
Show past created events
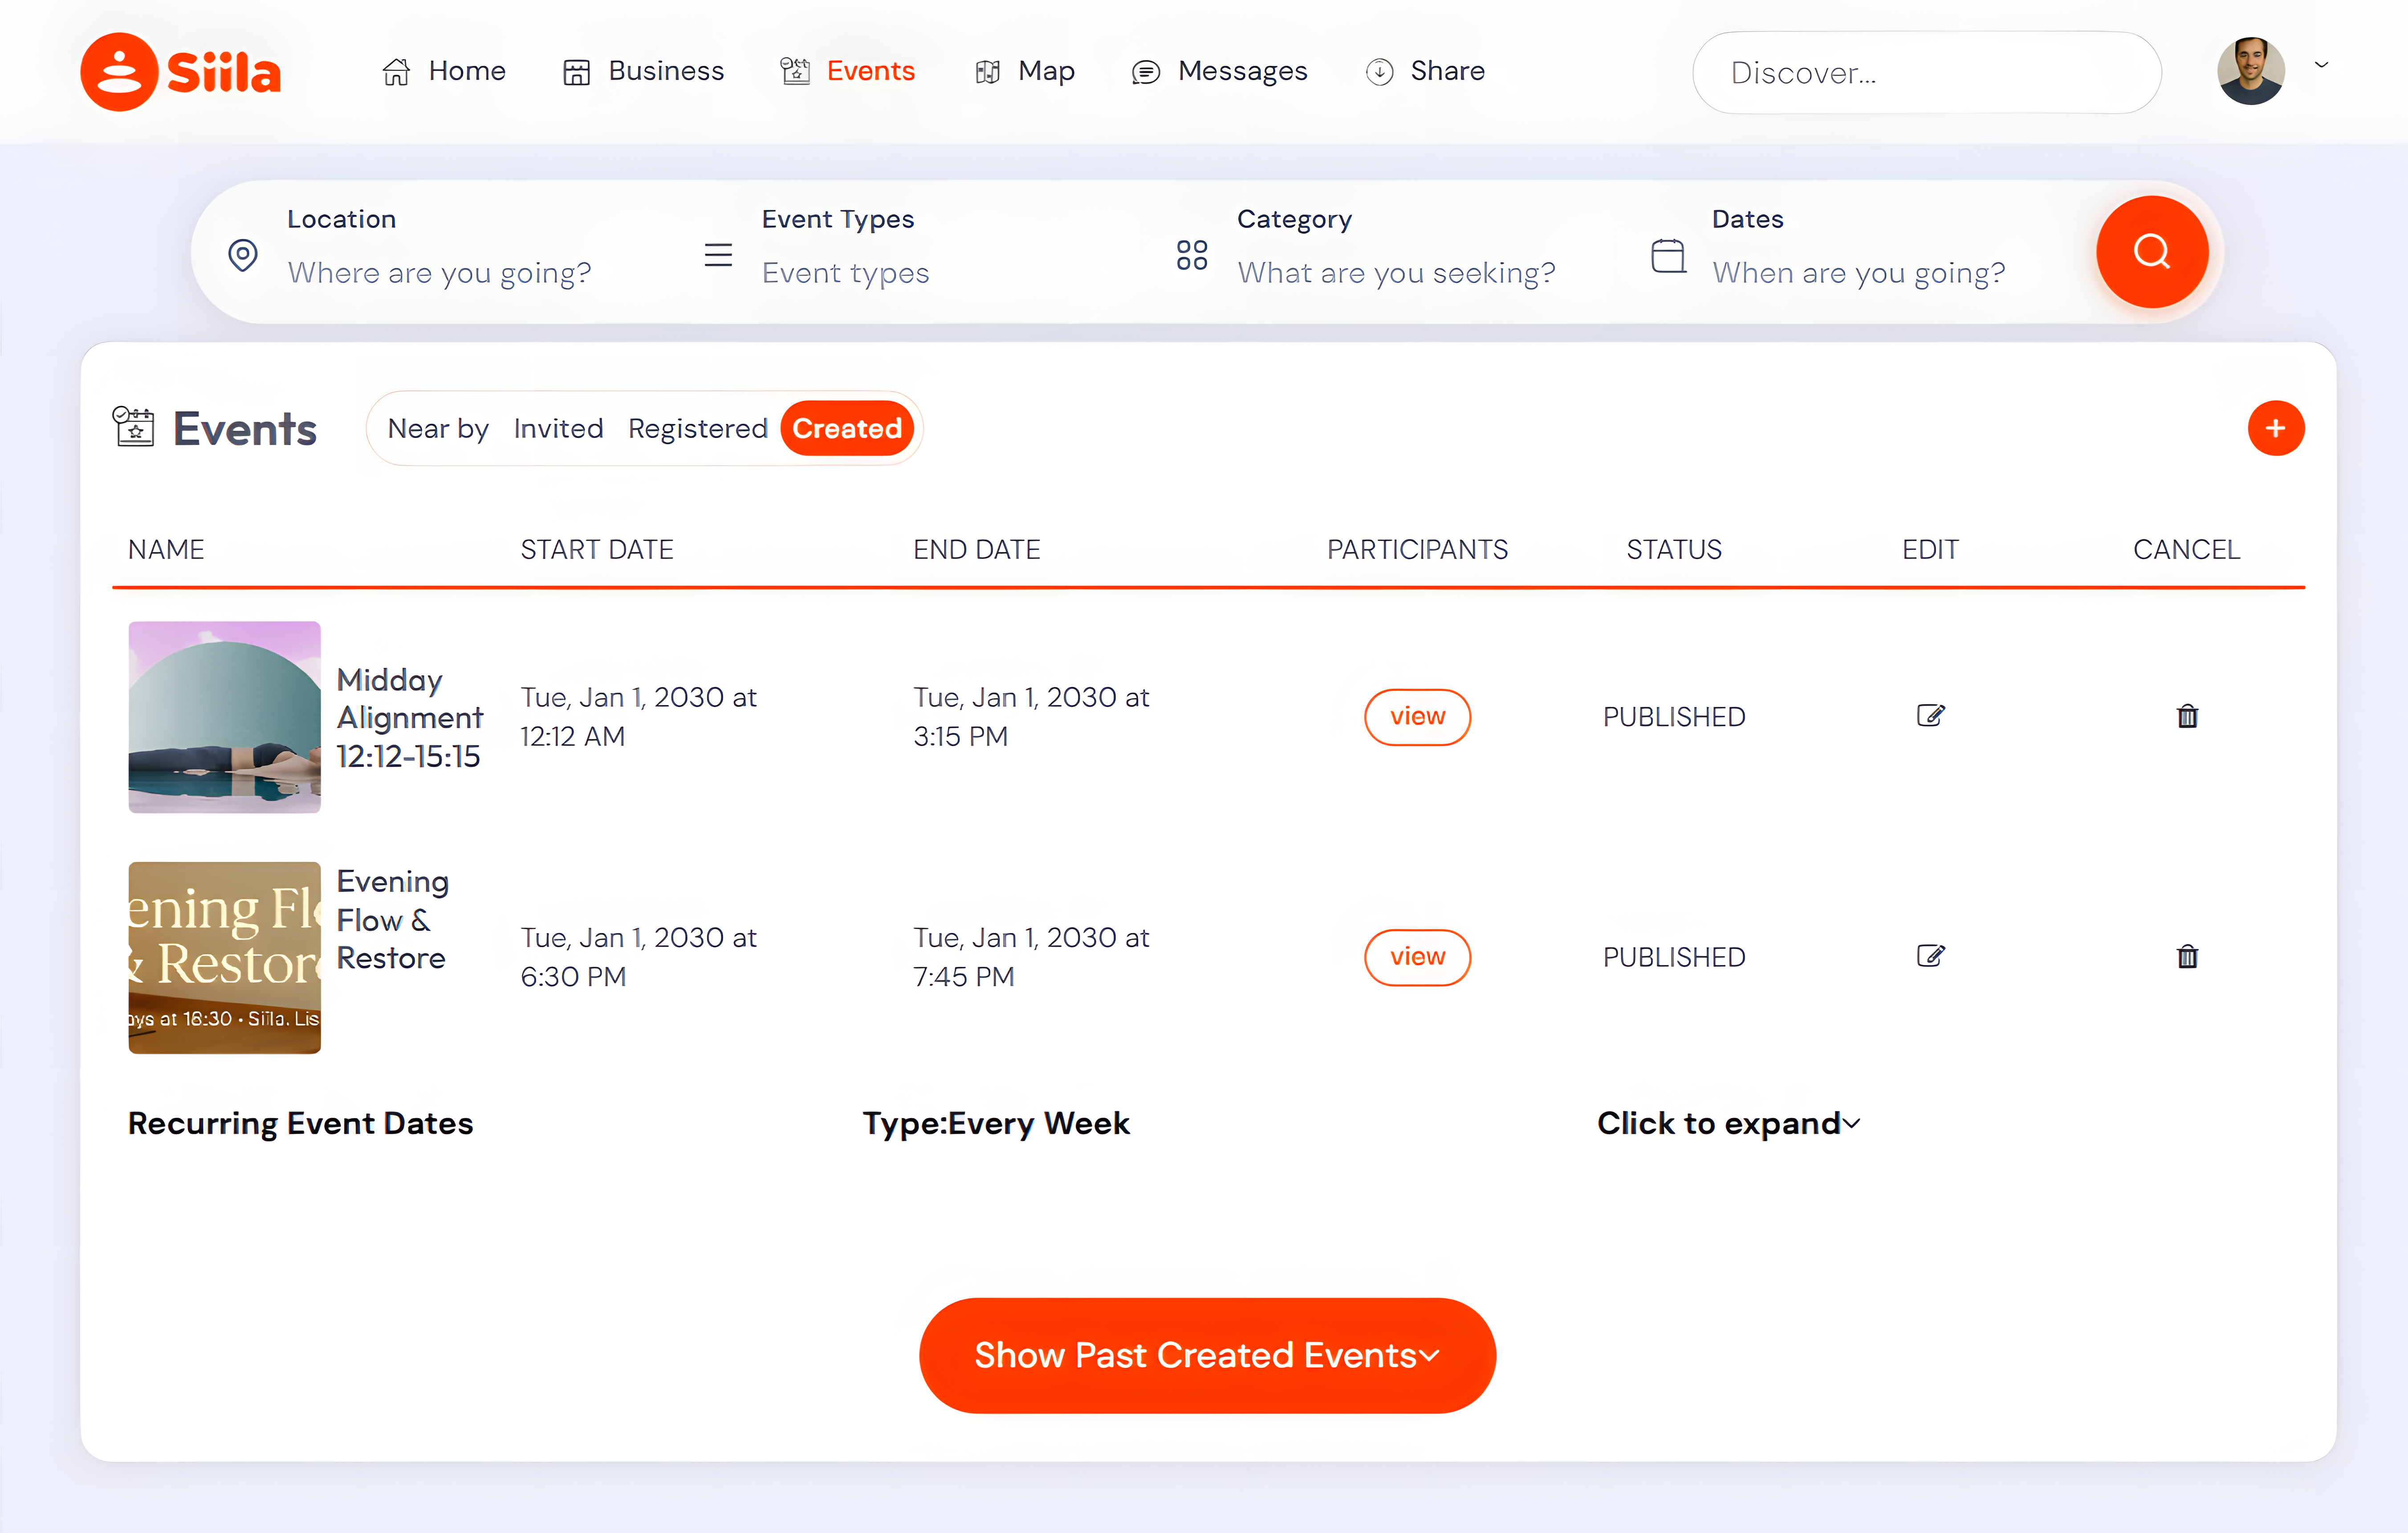tap(1207, 1355)
